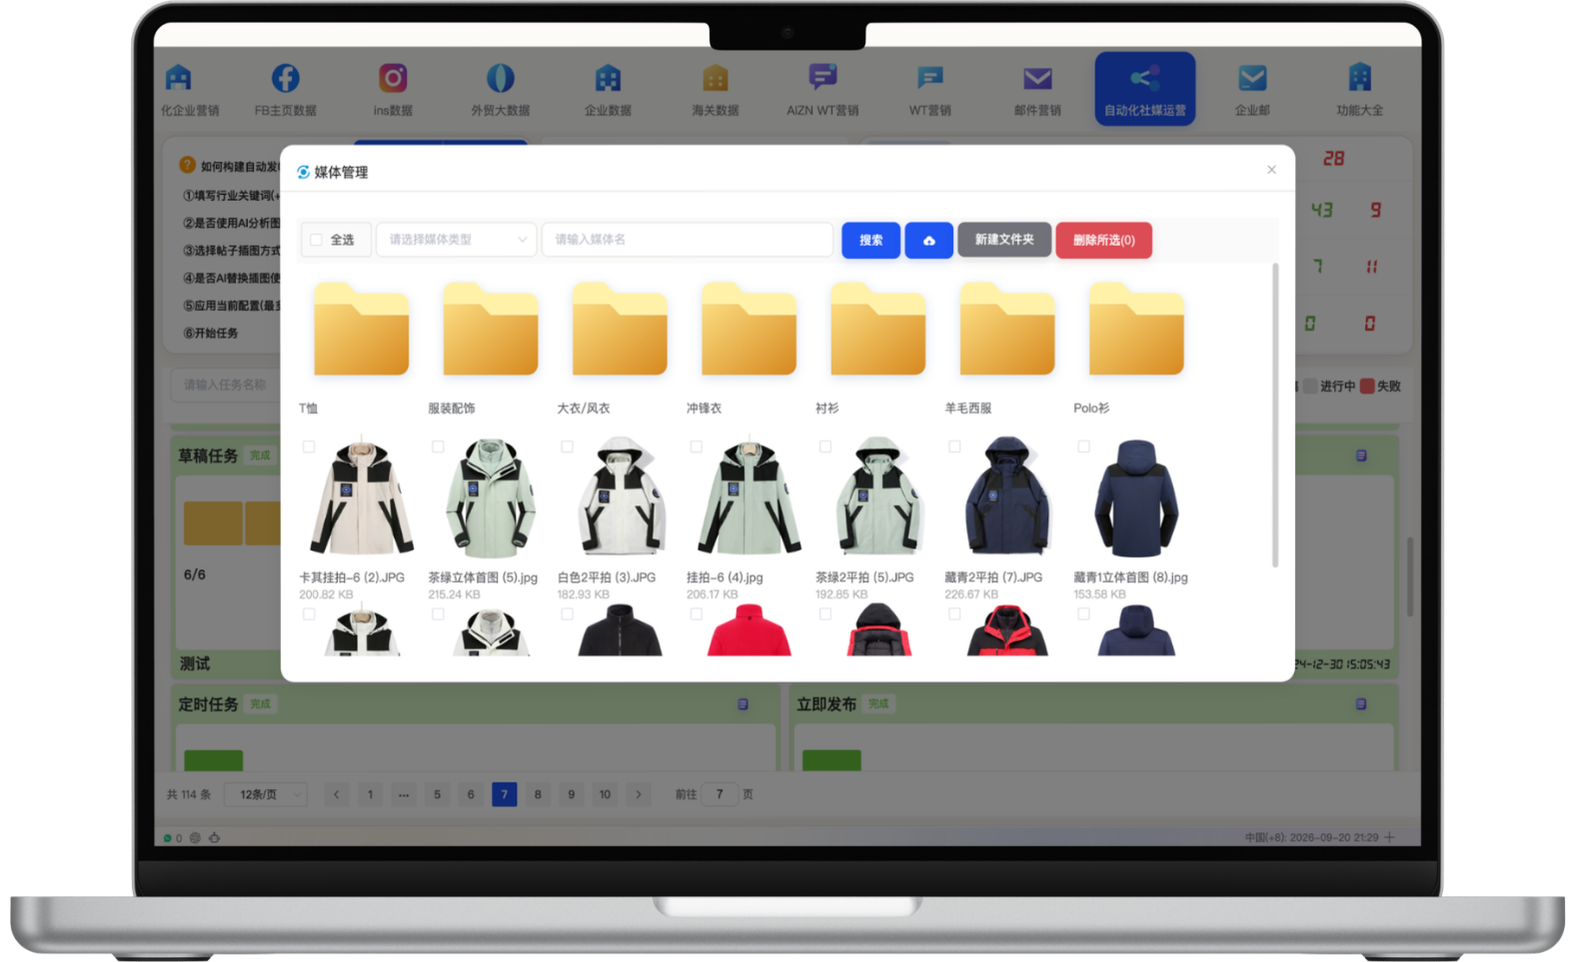The height and width of the screenshot is (962, 1575).
Task: Switch to the WT营销 tab
Action: pyautogui.click(x=930, y=89)
